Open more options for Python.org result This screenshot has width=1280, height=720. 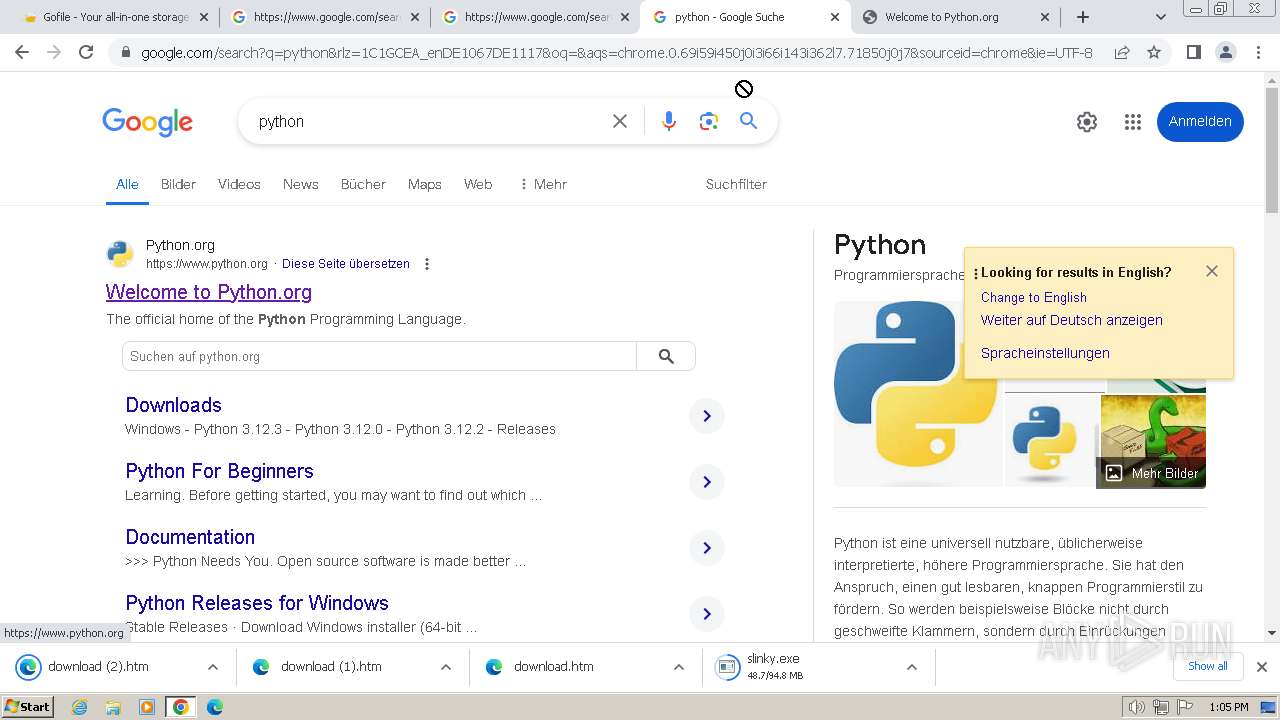pyautogui.click(x=427, y=264)
